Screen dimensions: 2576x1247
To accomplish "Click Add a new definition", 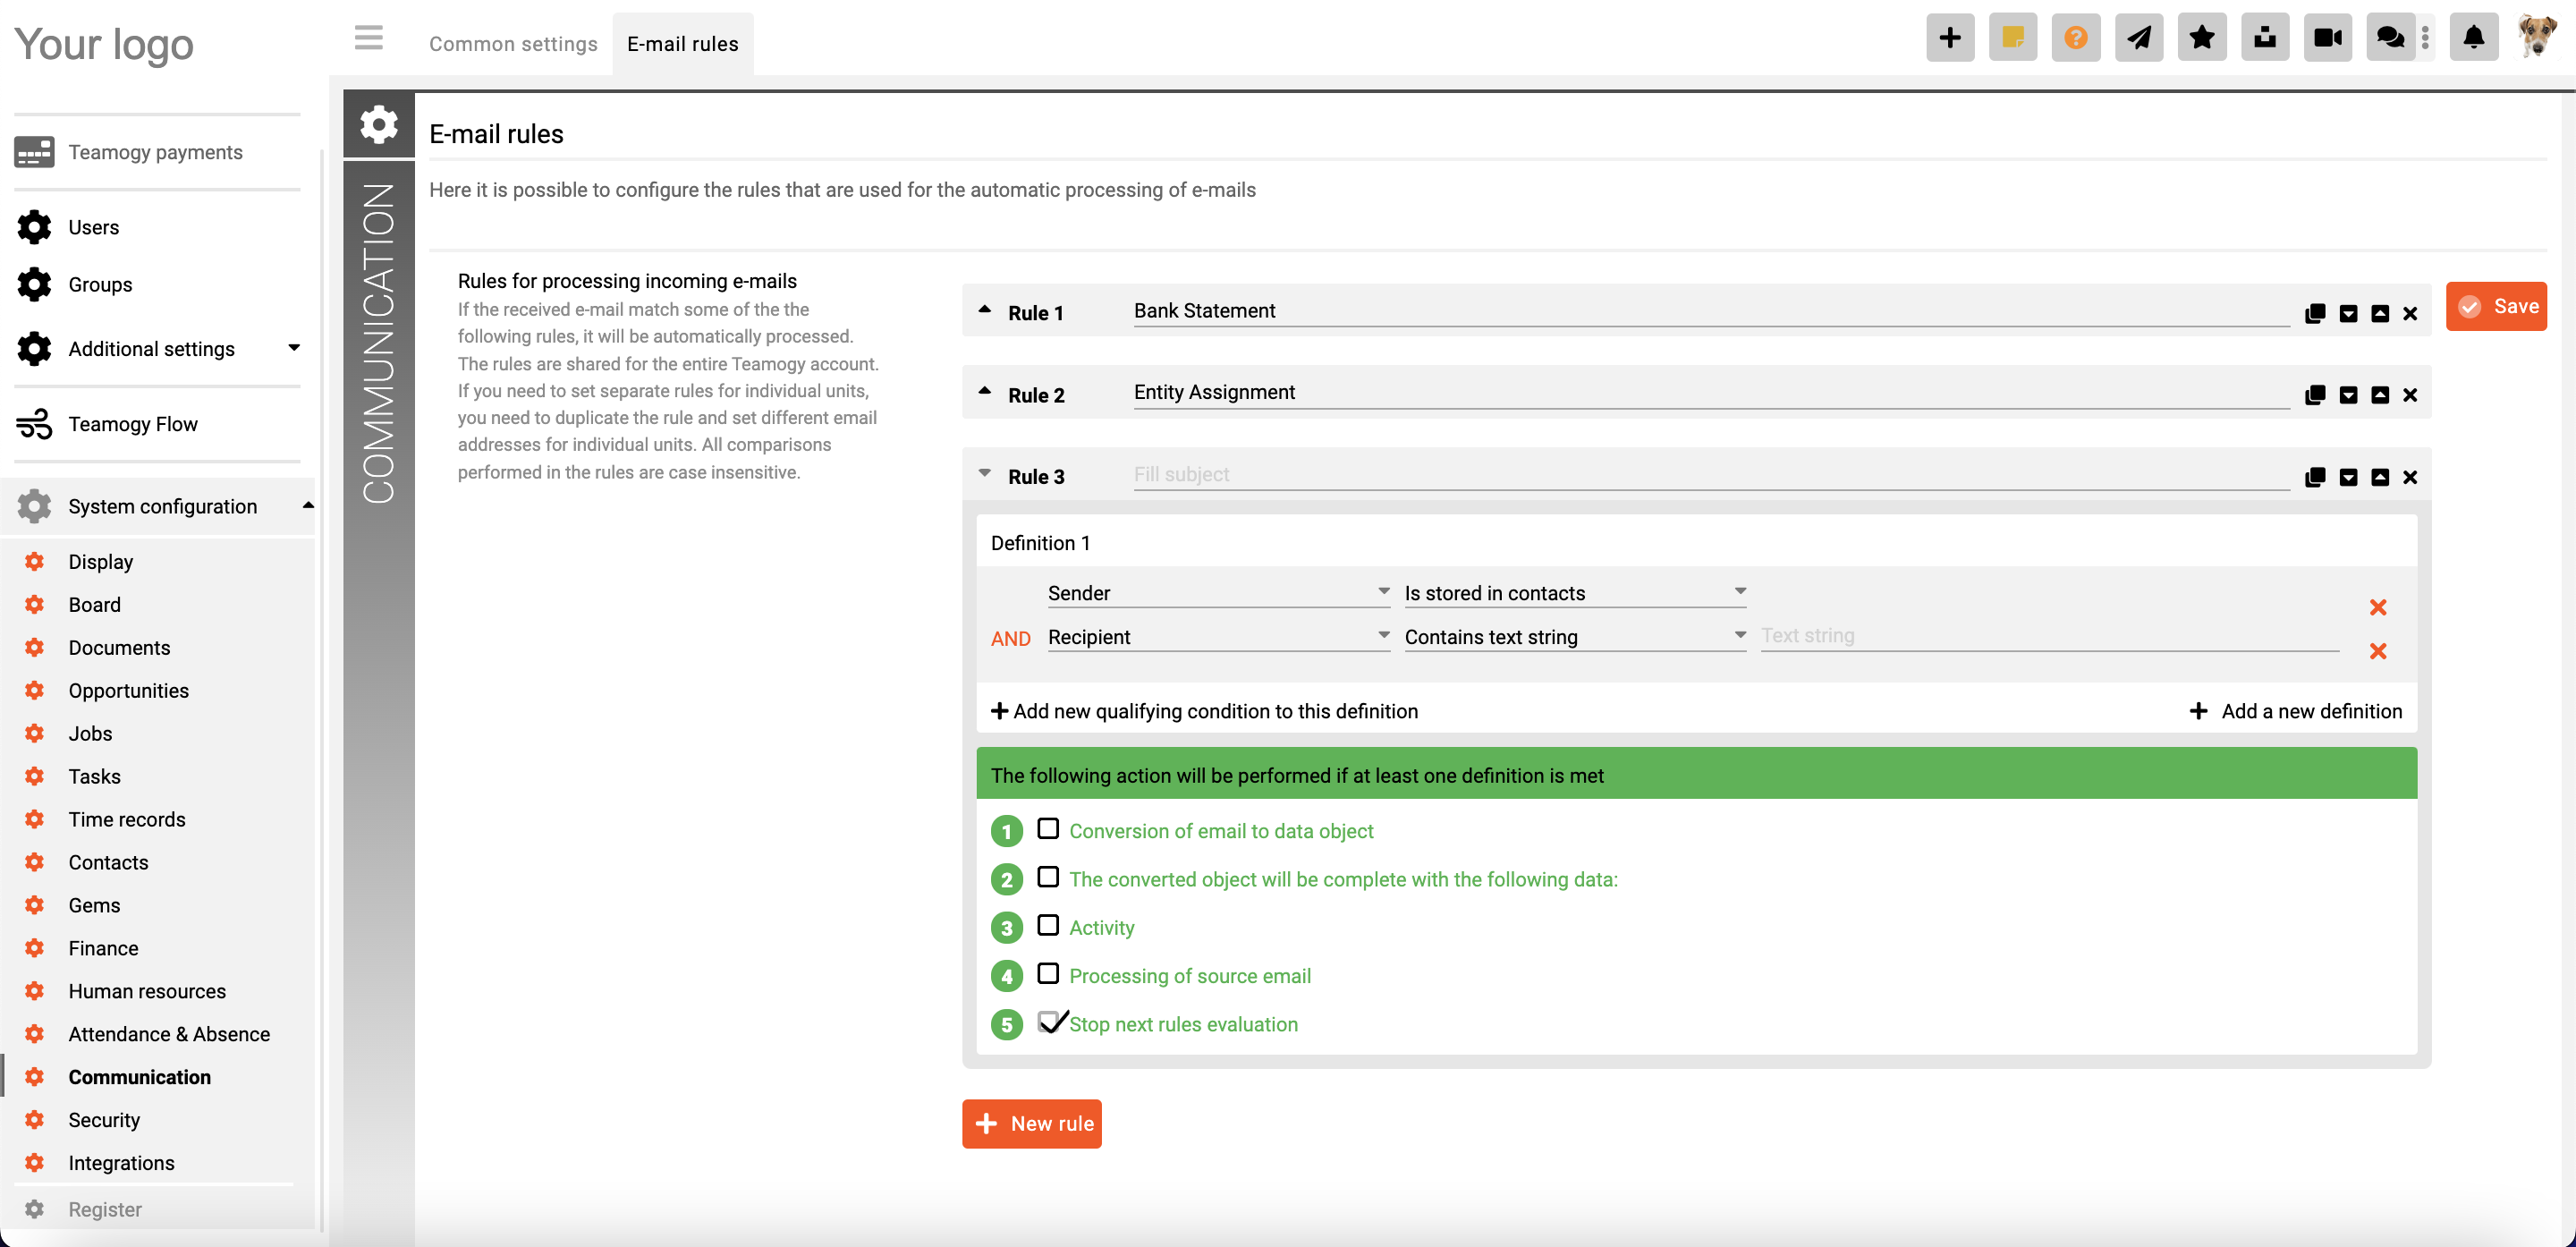I will [x=2294, y=711].
